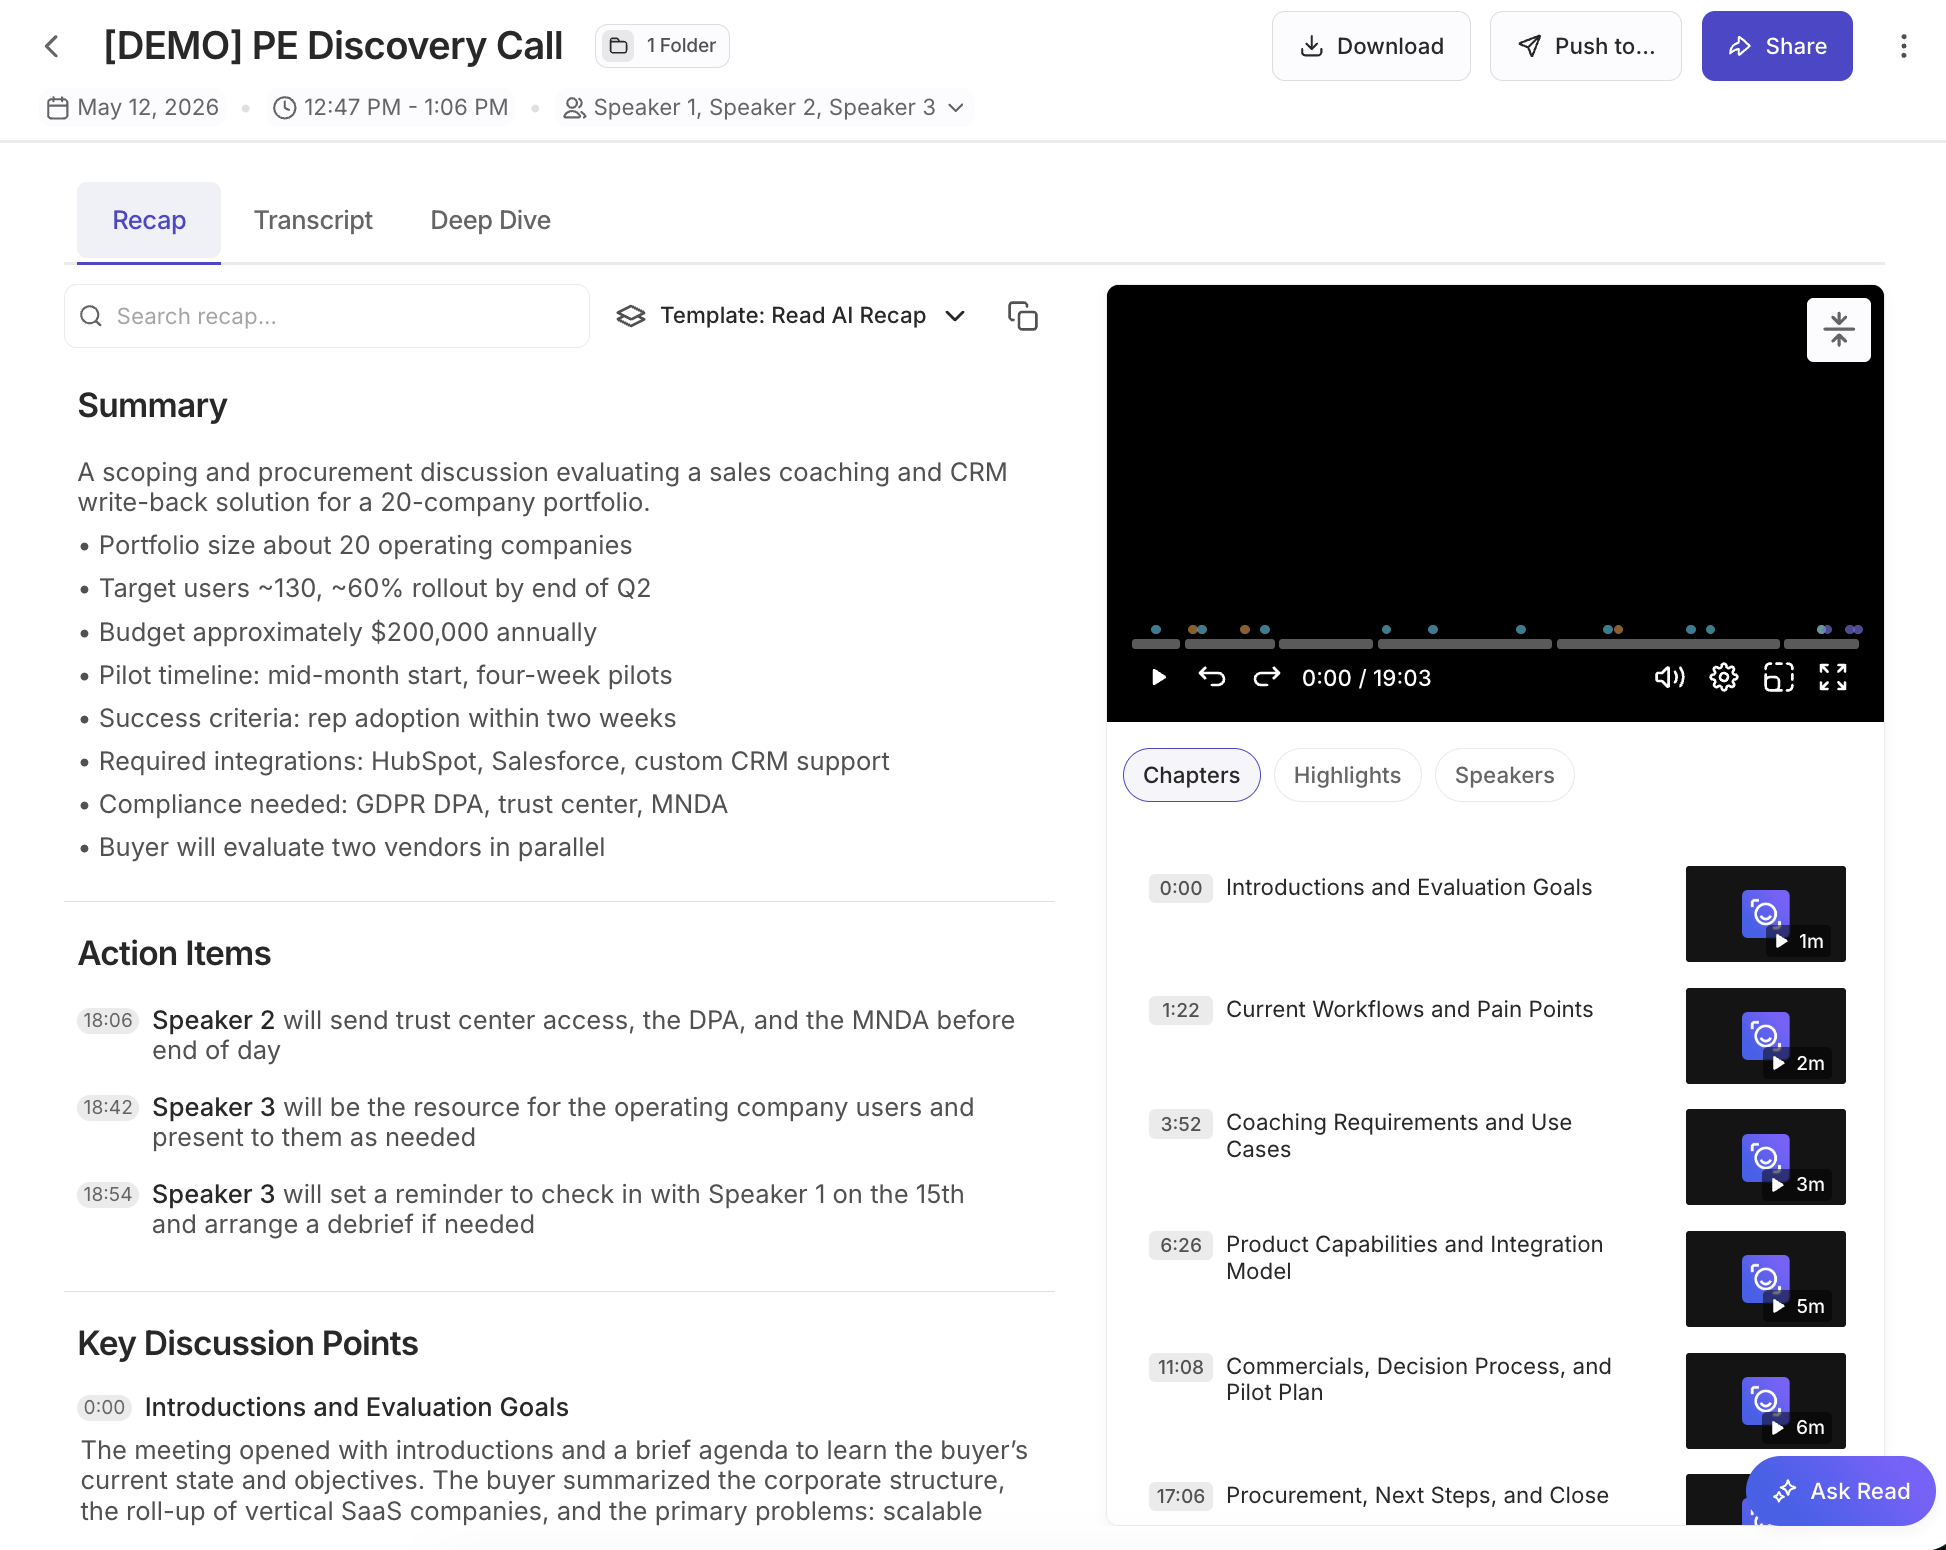Jump to 3:52 chapter timestamp

[1180, 1124]
